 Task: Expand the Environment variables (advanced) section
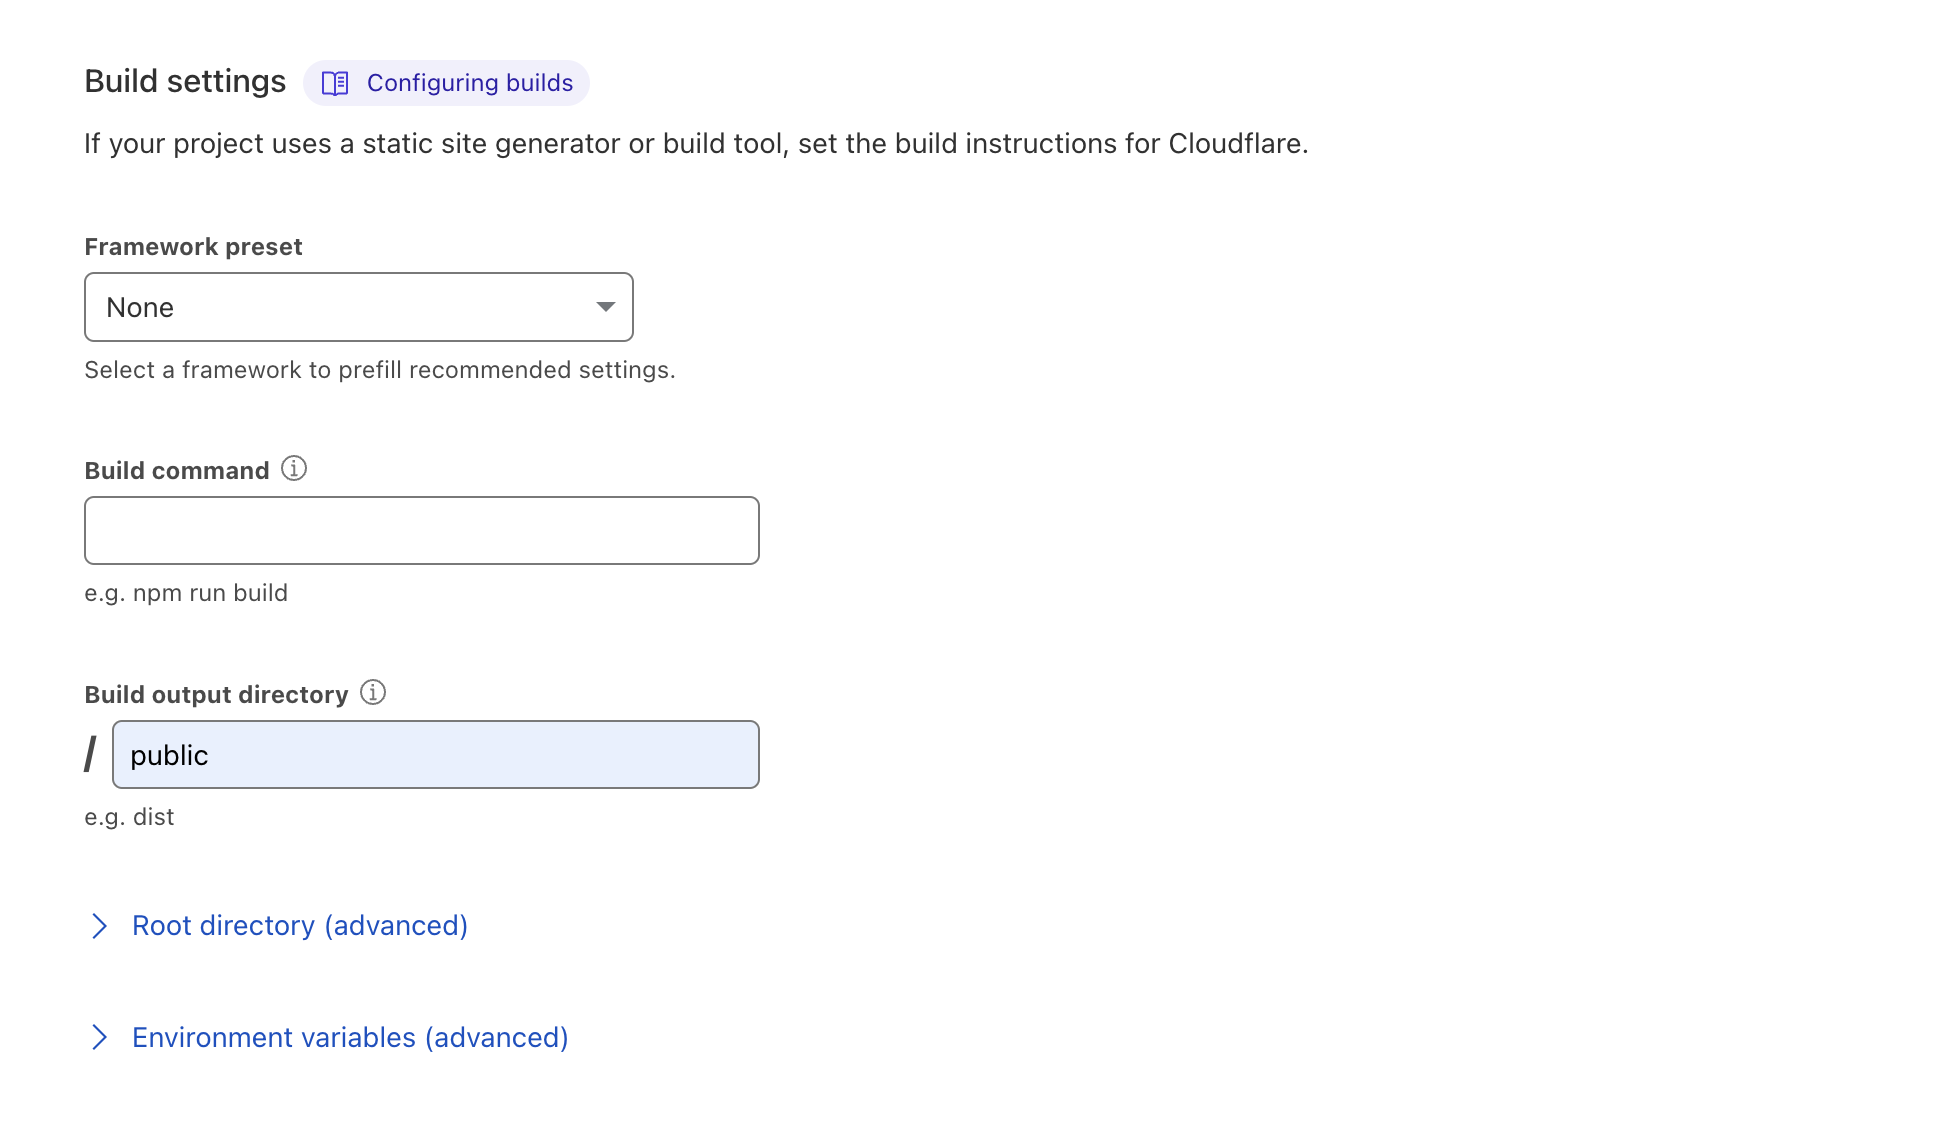[x=350, y=1038]
